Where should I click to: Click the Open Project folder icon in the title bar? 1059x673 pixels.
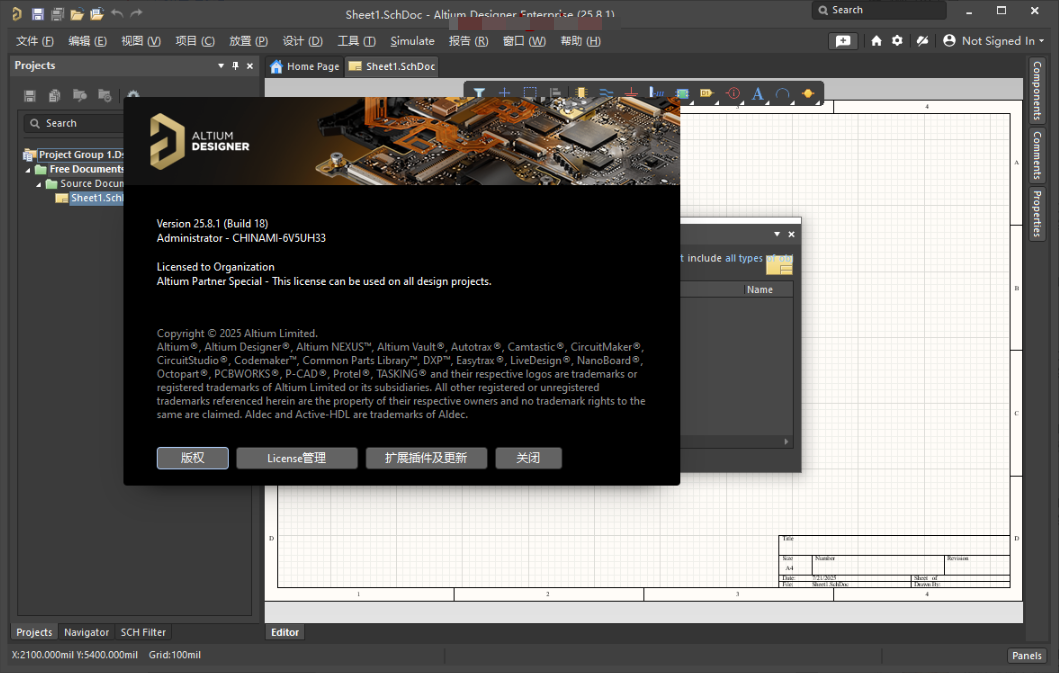(97, 14)
